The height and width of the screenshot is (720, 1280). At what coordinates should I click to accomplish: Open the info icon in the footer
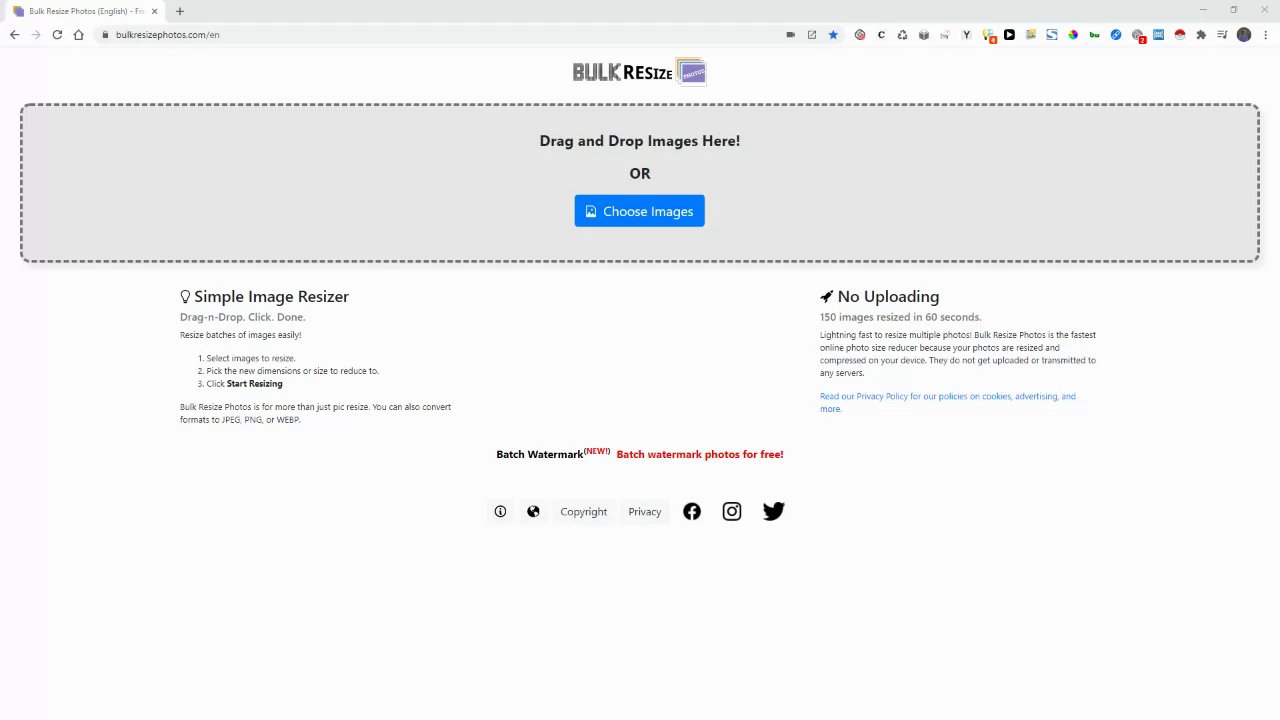point(500,511)
